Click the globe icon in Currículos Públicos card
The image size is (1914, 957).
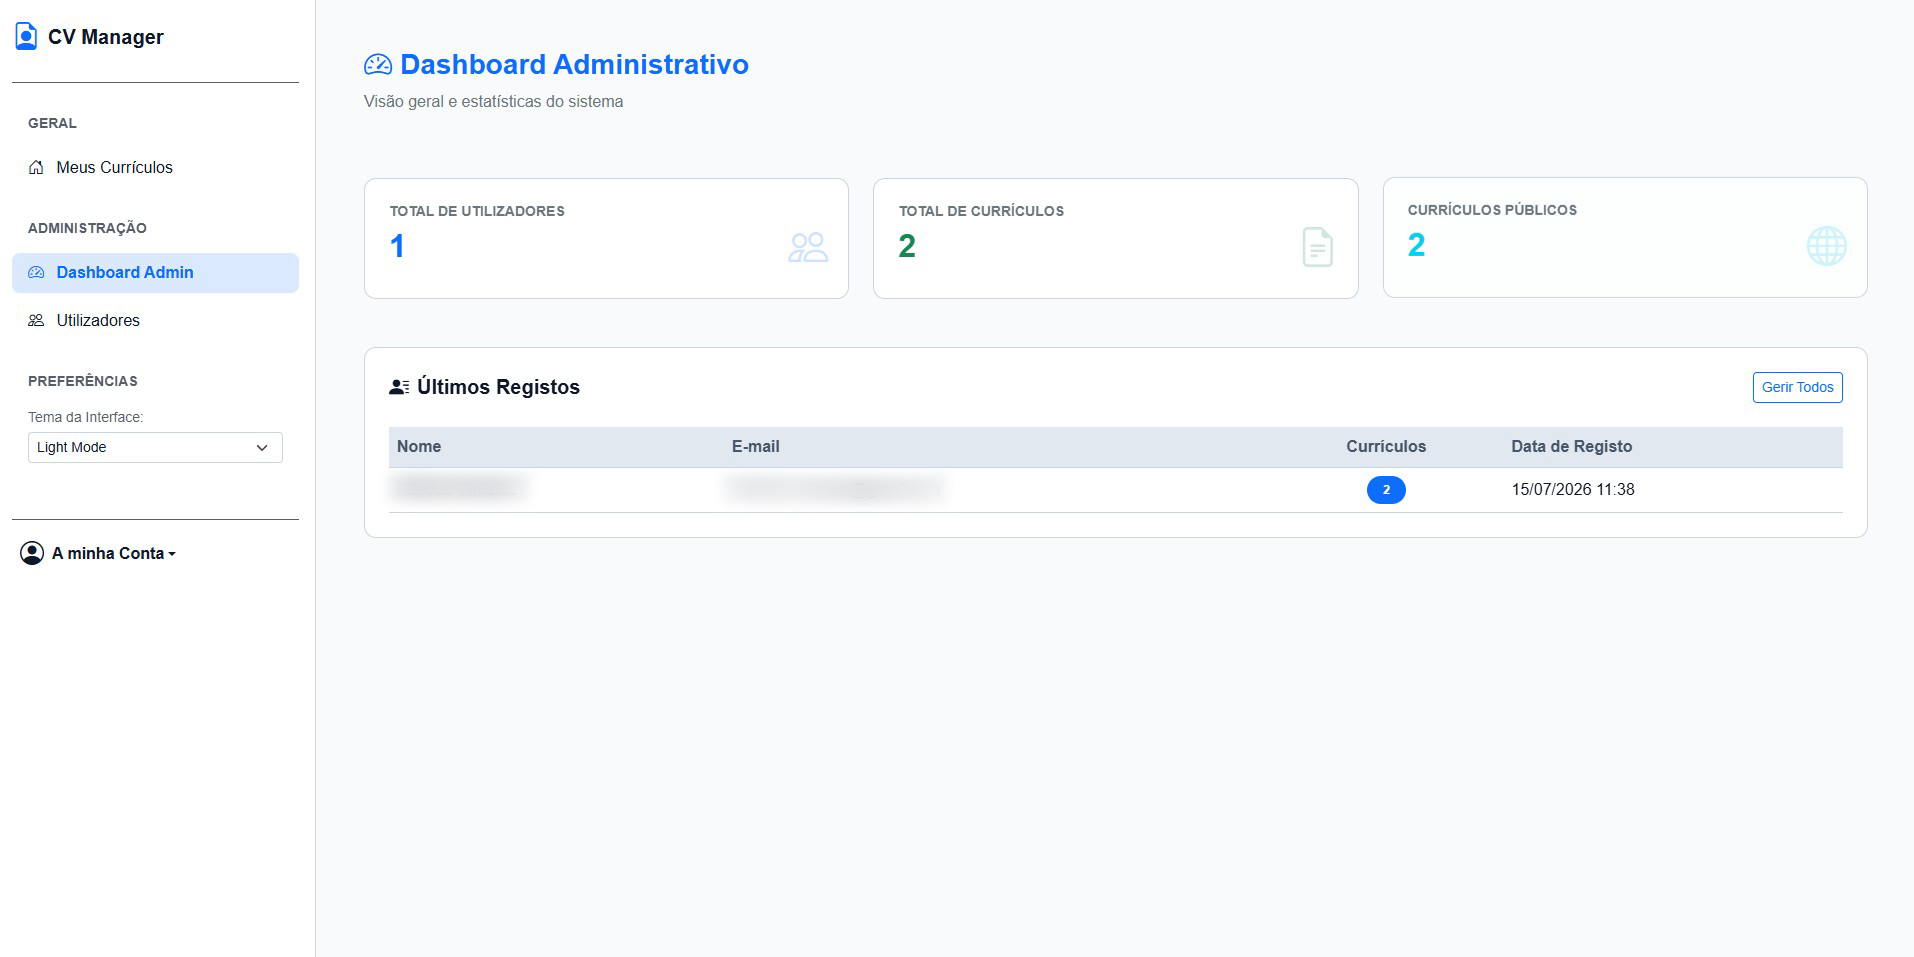point(1826,246)
